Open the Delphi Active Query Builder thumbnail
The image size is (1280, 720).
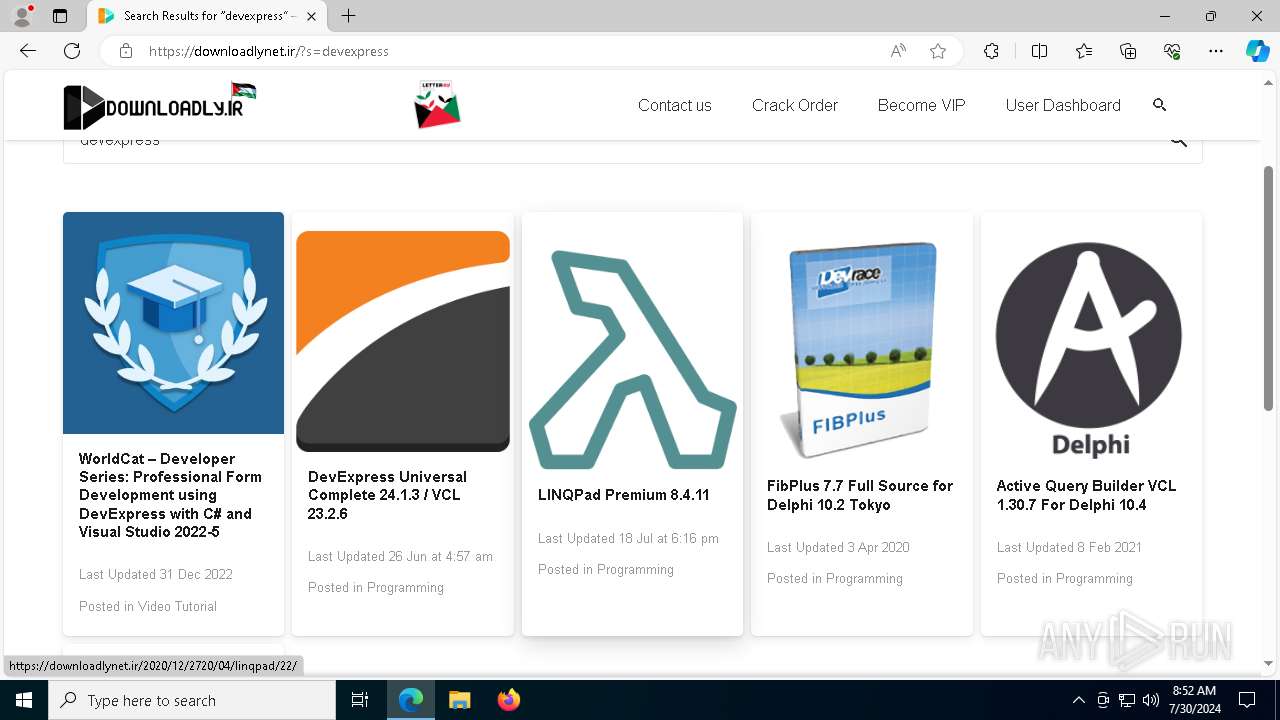click(1091, 350)
